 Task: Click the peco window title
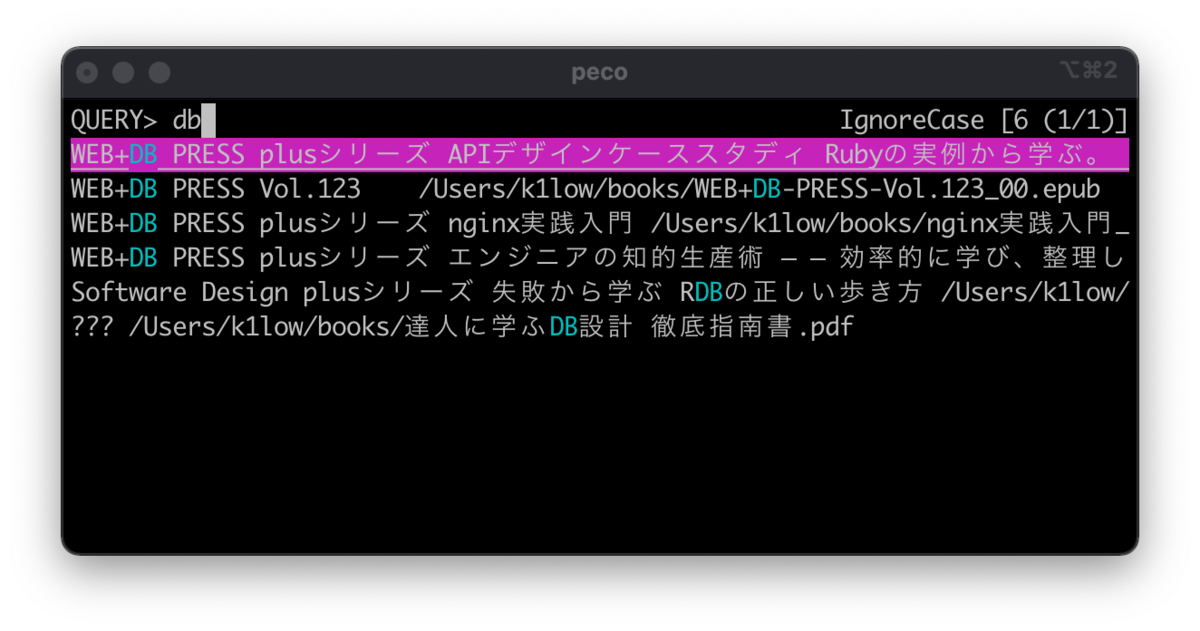pos(599,72)
